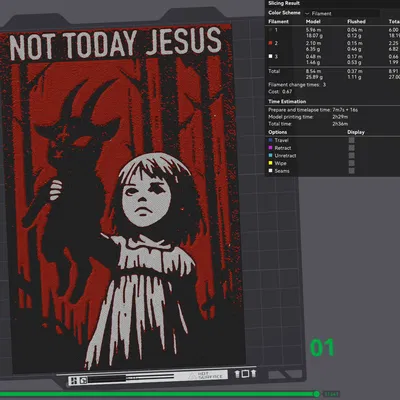Click the 0.48 m model length value
The image size is (400, 400).
(x=314, y=56)
